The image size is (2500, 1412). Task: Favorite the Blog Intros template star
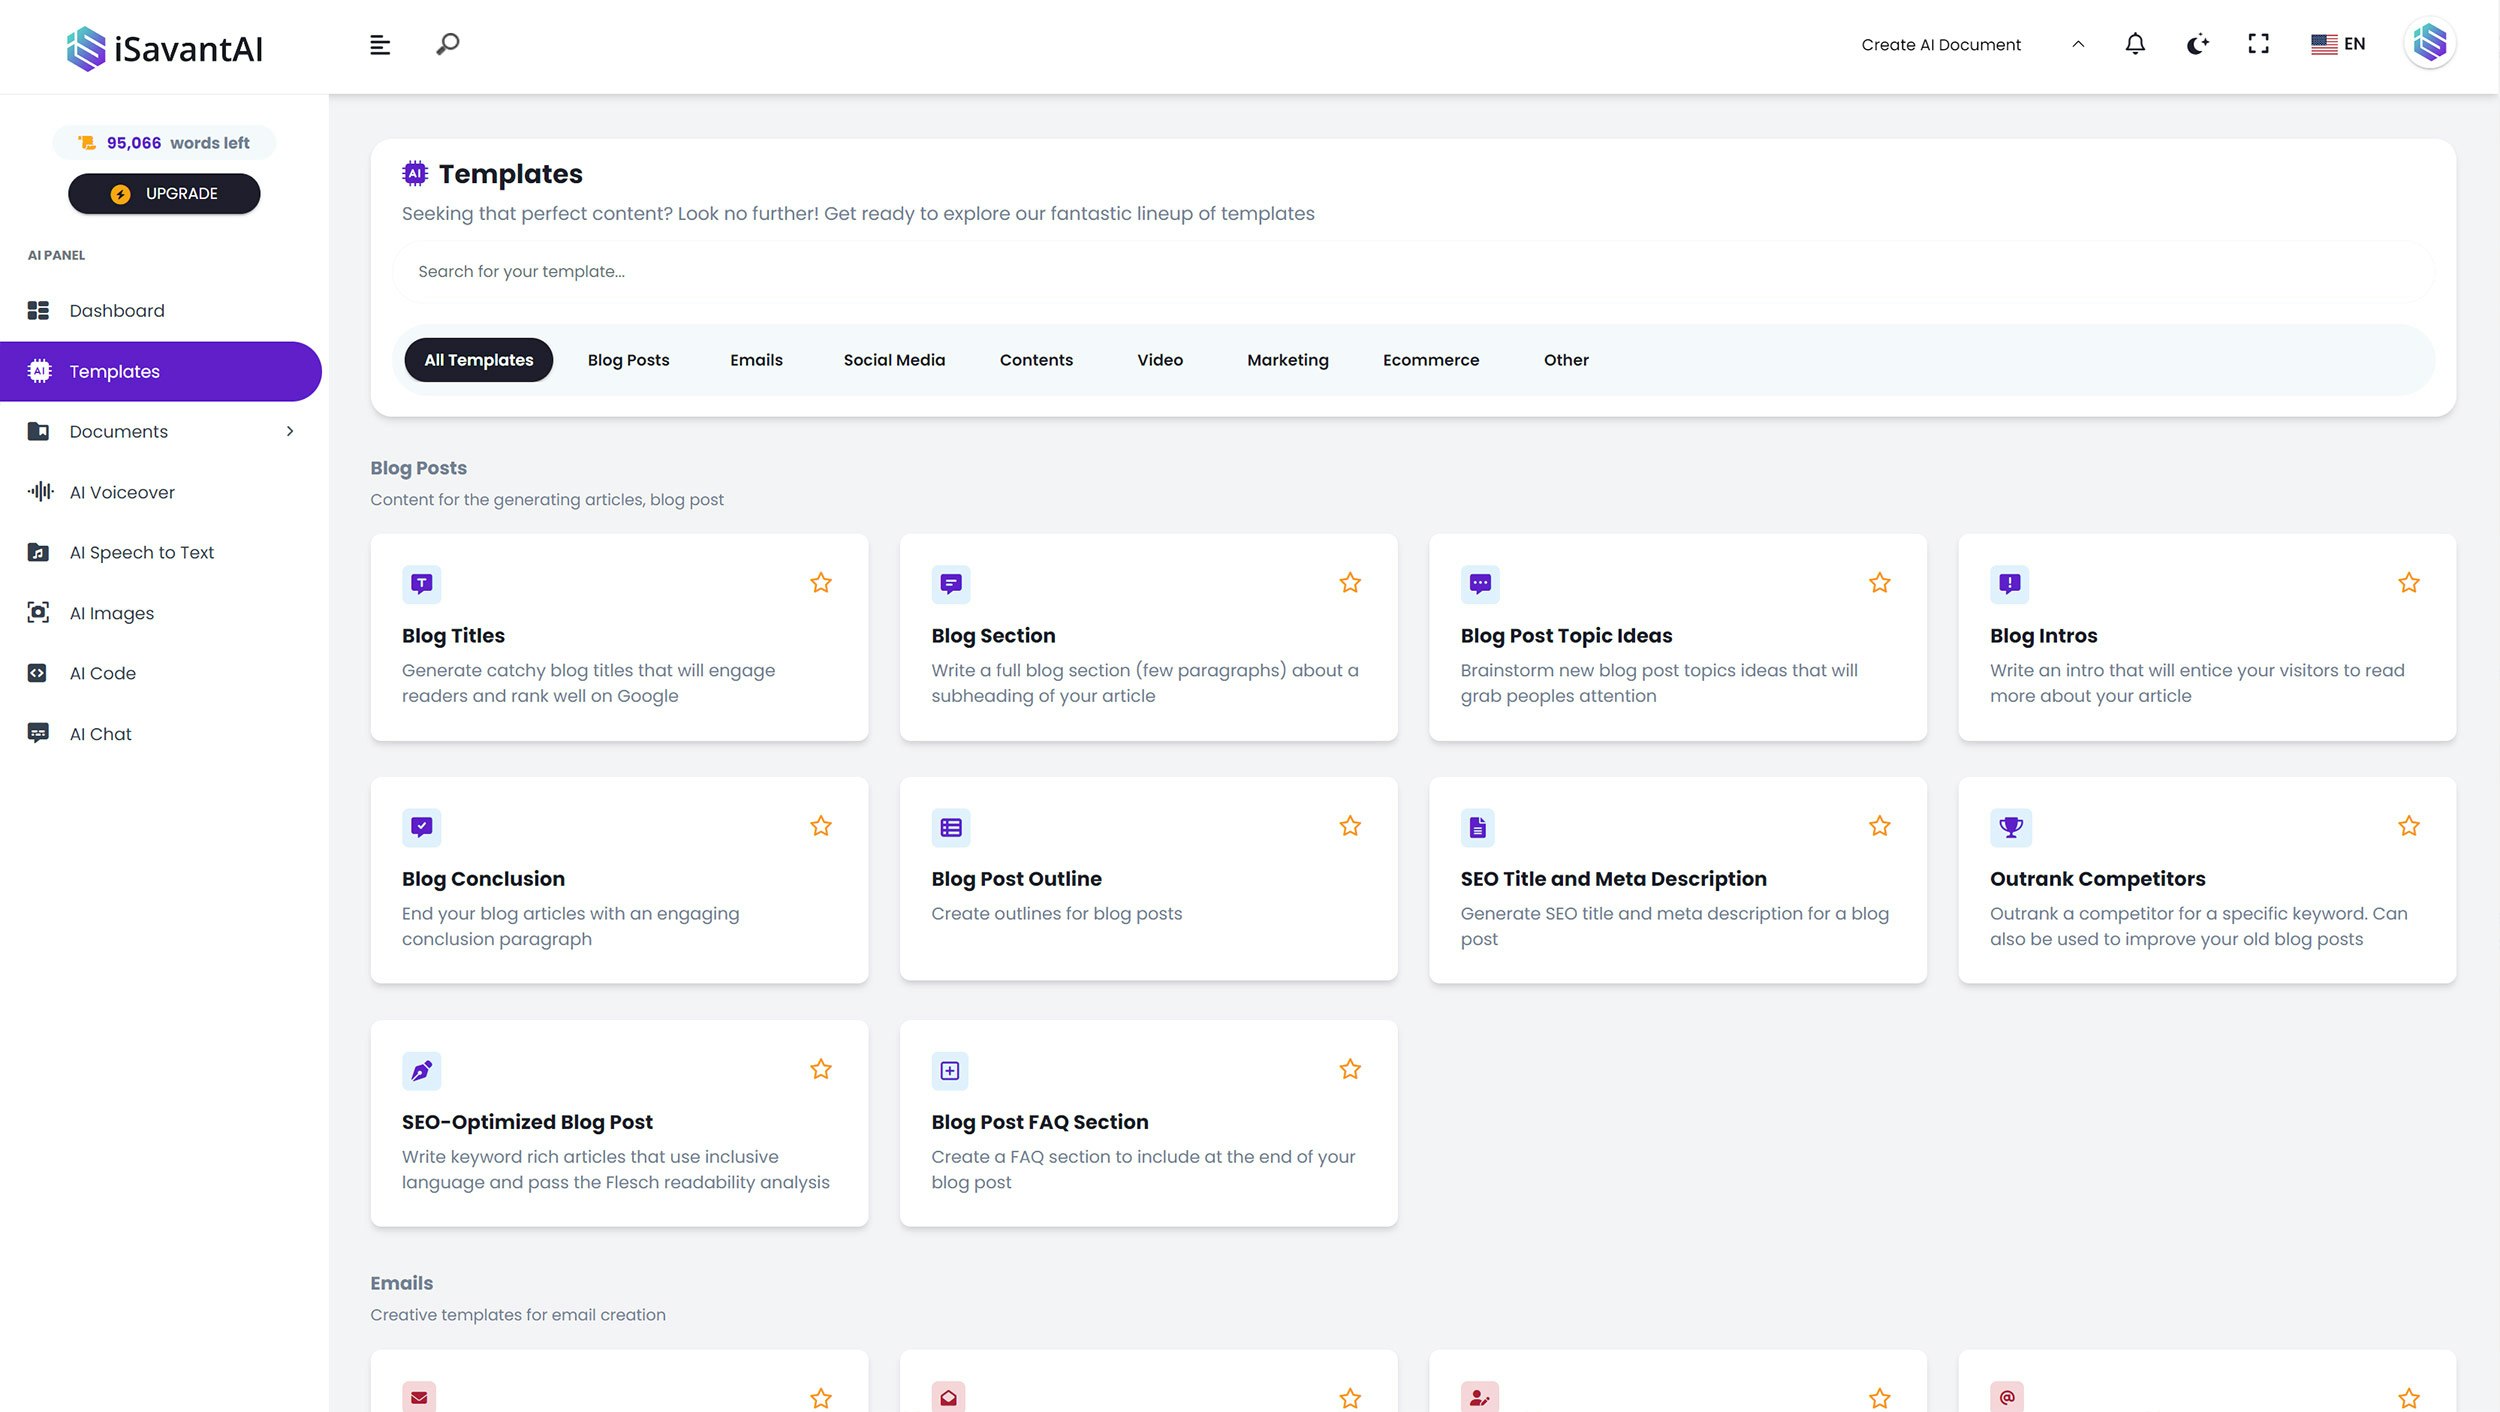[x=2409, y=583]
